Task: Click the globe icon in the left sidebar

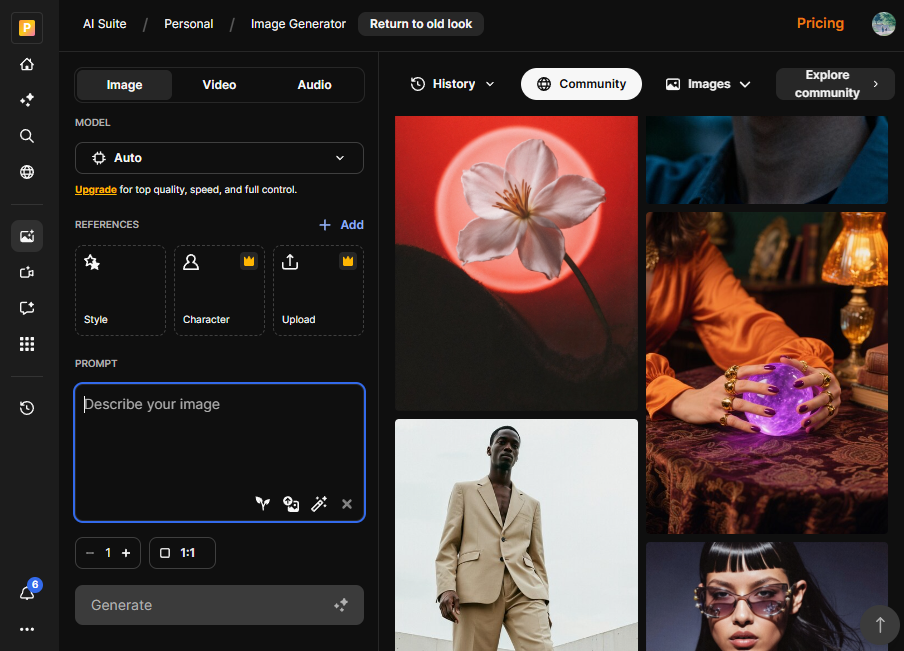Action: 27,172
